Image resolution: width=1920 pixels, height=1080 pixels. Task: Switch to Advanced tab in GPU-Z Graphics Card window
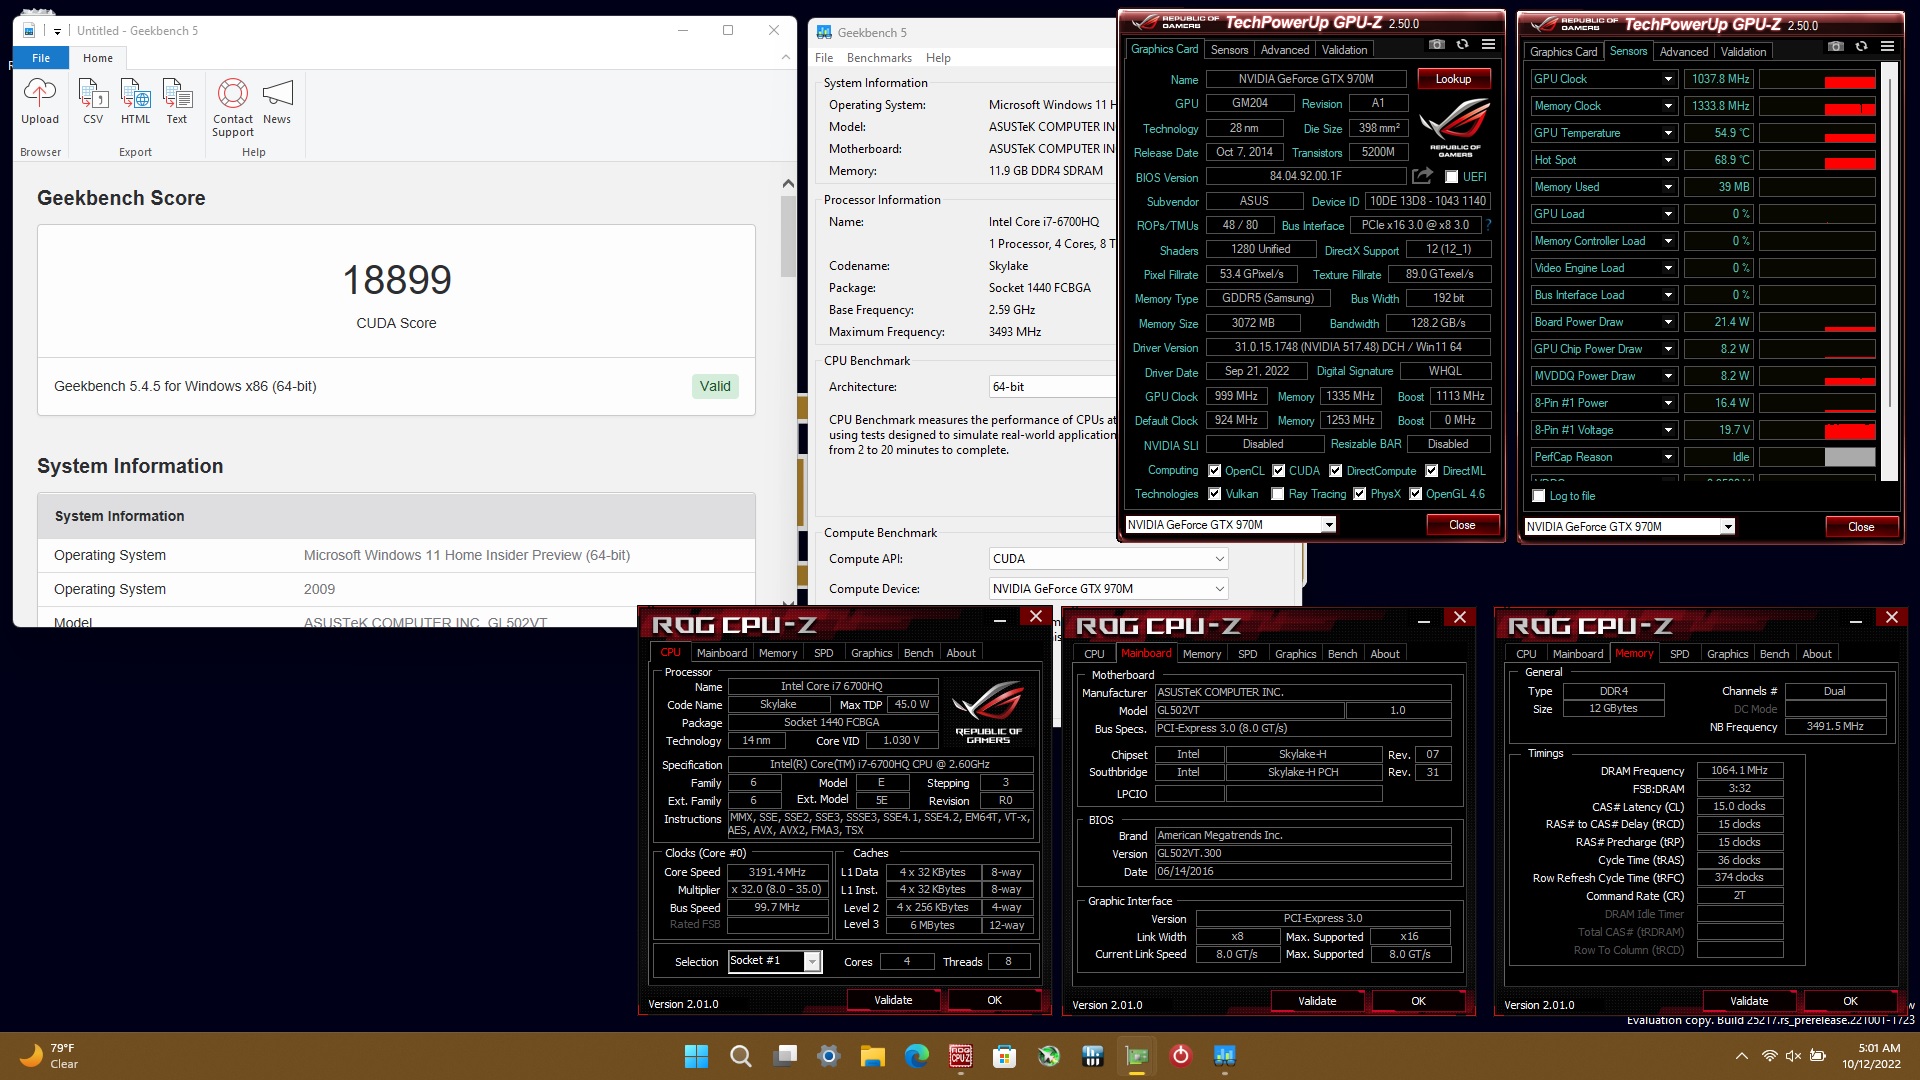click(1284, 50)
